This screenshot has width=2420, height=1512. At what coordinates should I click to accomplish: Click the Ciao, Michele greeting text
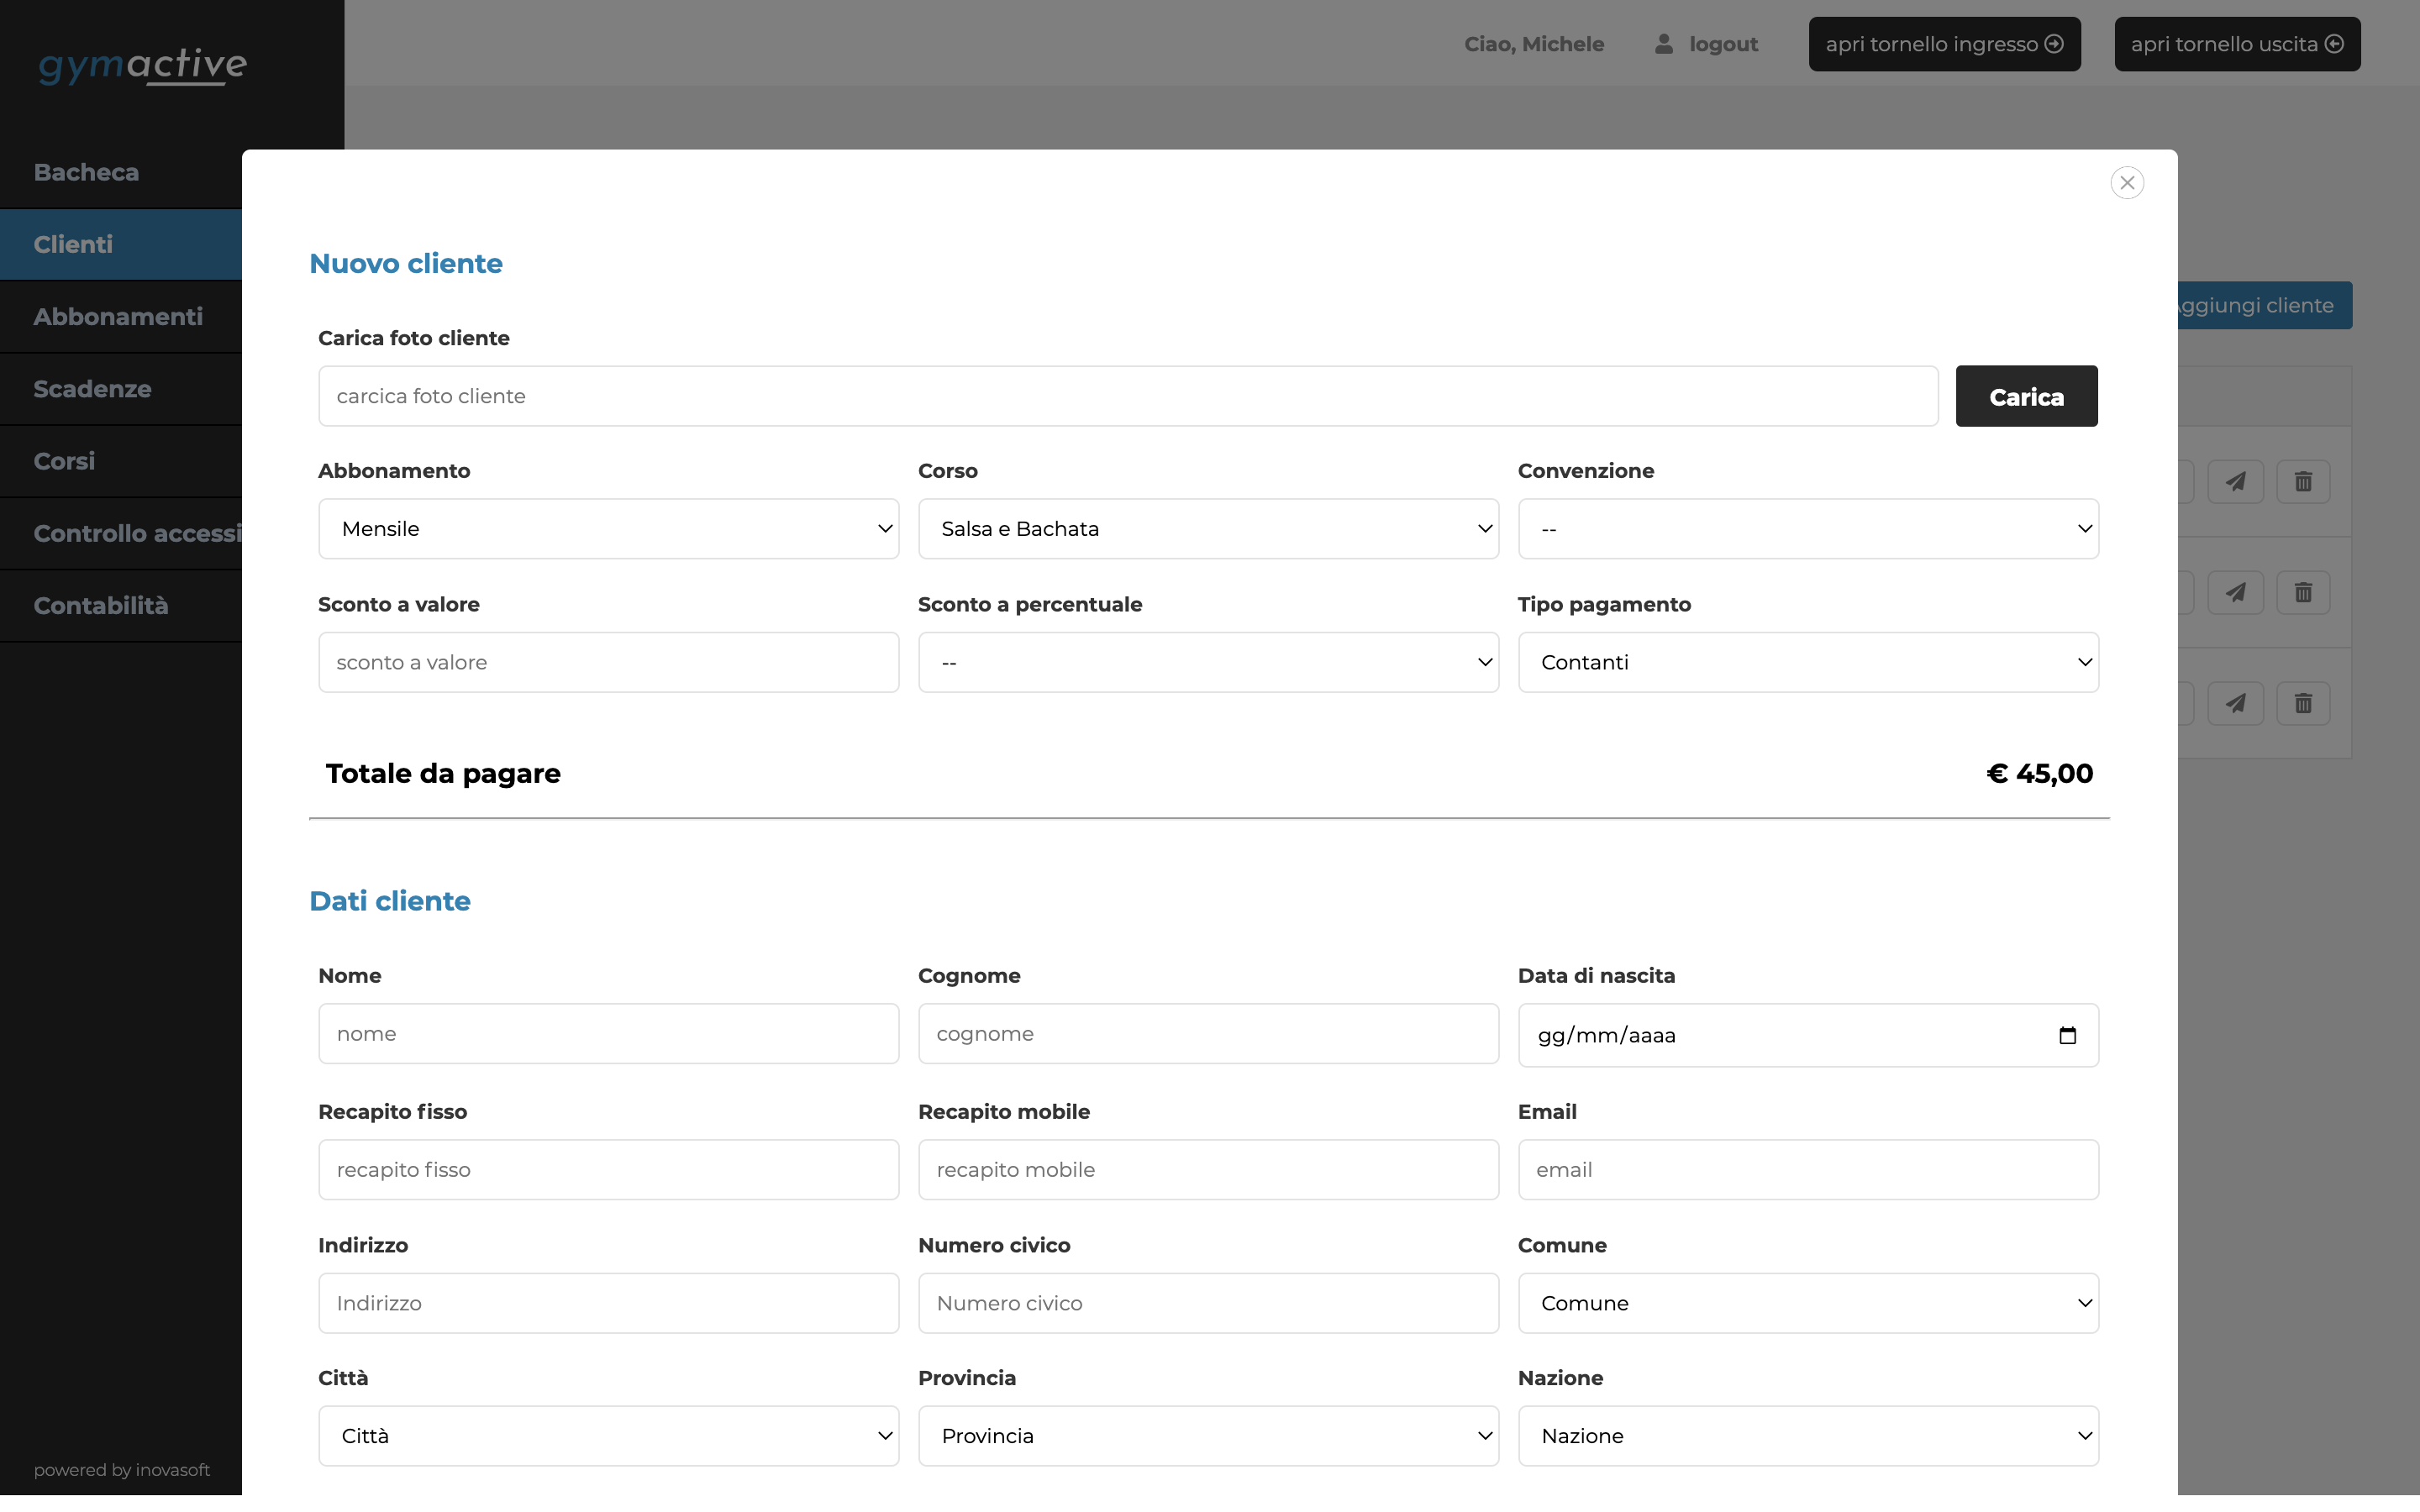point(1534,44)
